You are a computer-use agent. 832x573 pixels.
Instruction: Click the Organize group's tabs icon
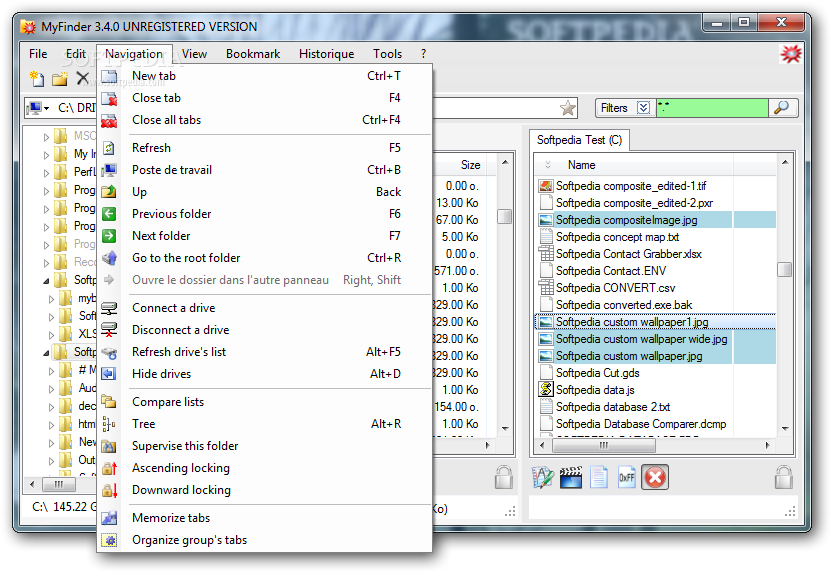coord(109,540)
